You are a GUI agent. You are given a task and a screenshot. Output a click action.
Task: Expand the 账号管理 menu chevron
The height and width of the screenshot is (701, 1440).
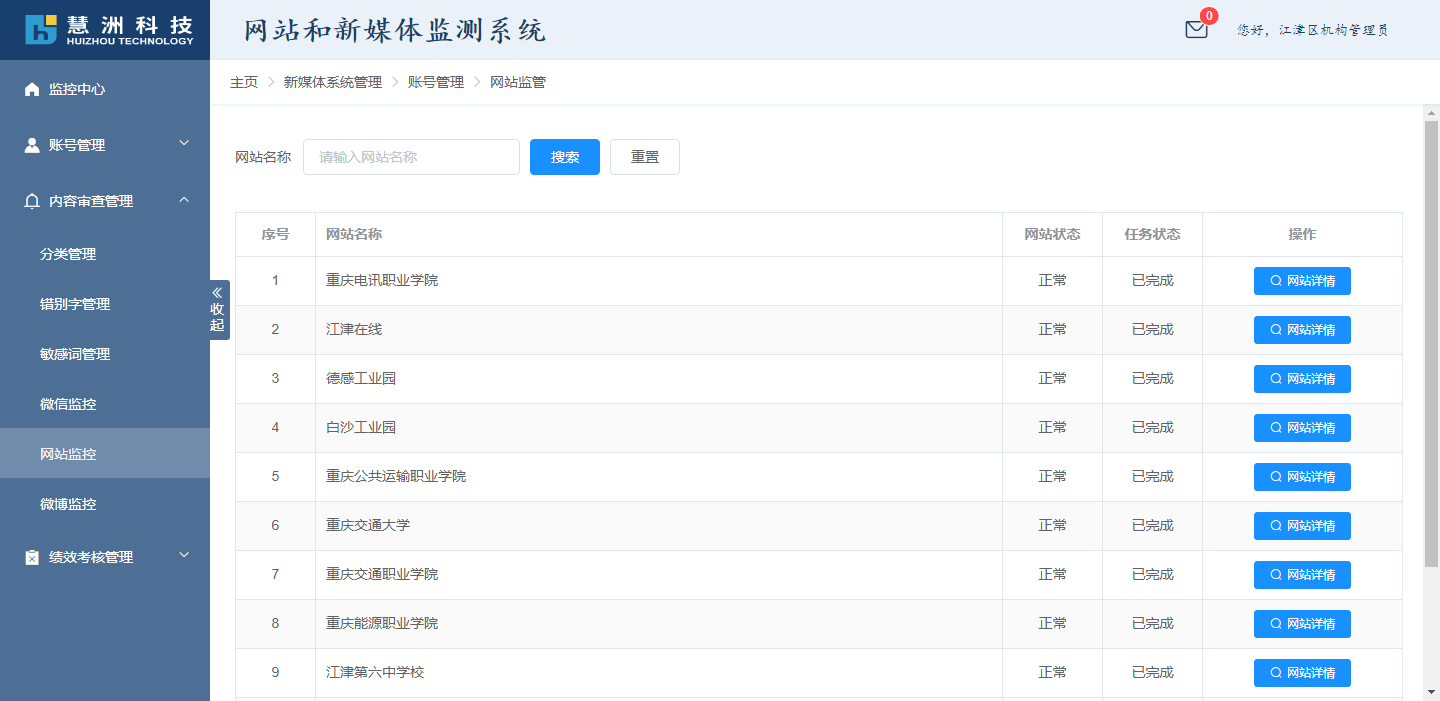click(184, 144)
